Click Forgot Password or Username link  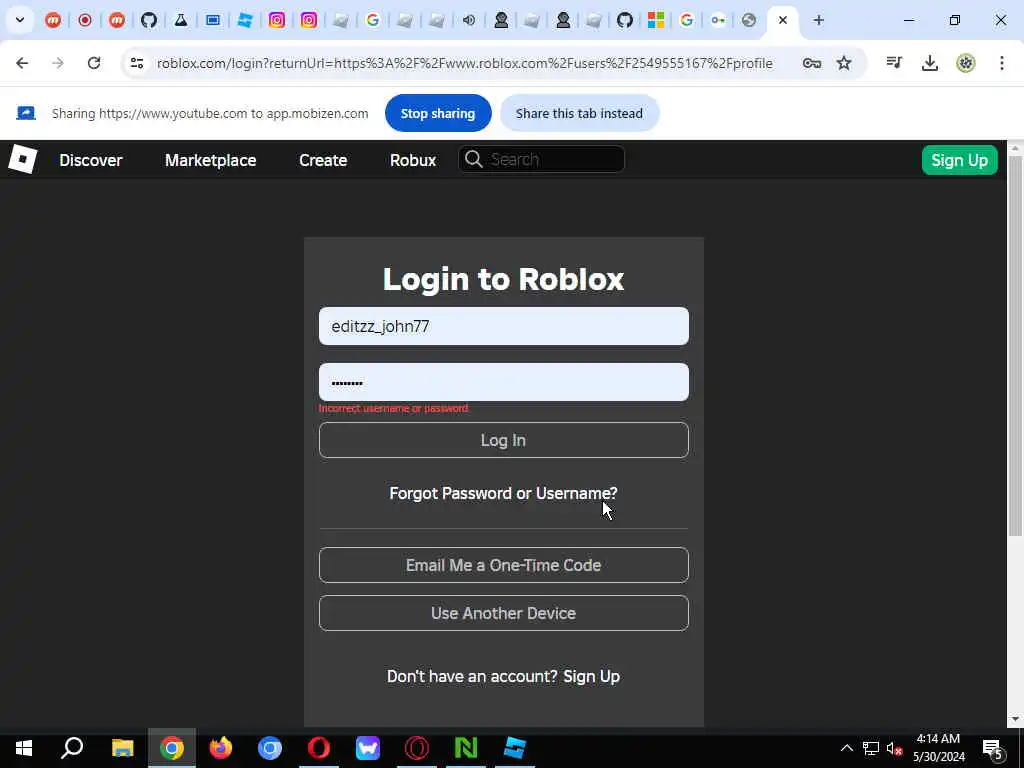504,493
